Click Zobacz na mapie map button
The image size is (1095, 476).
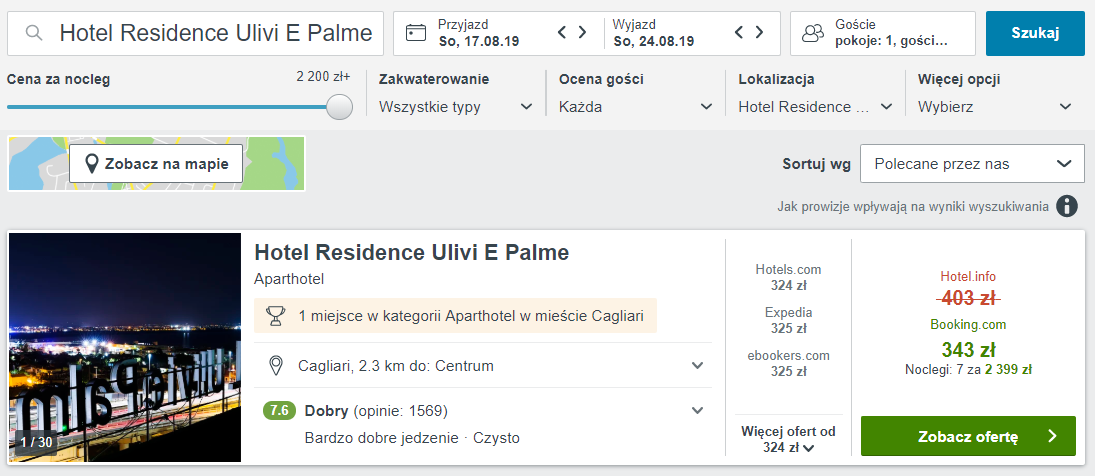pyautogui.click(x=156, y=164)
